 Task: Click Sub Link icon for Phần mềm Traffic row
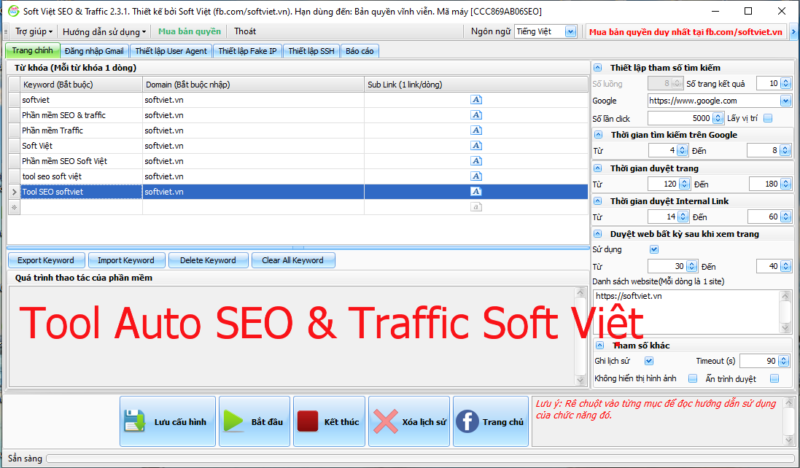(x=476, y=131)
